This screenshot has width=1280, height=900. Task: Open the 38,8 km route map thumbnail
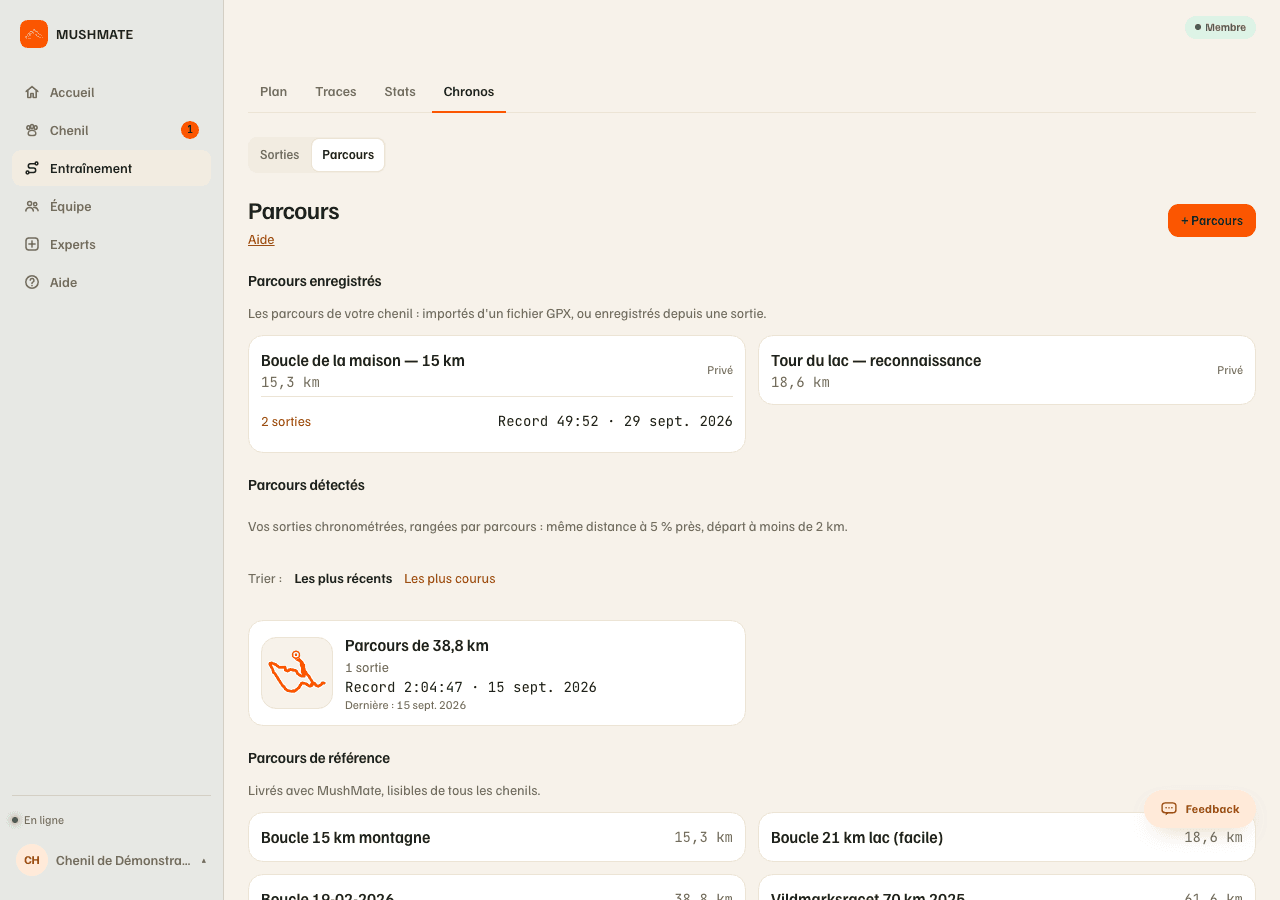click(297, 673)
